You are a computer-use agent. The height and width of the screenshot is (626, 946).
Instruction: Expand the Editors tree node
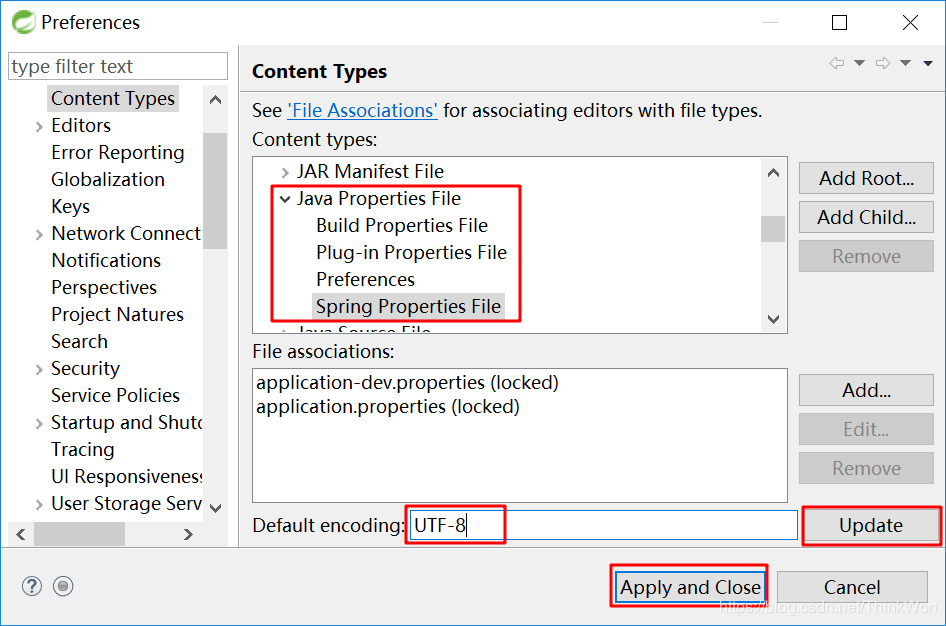(39, 126)
